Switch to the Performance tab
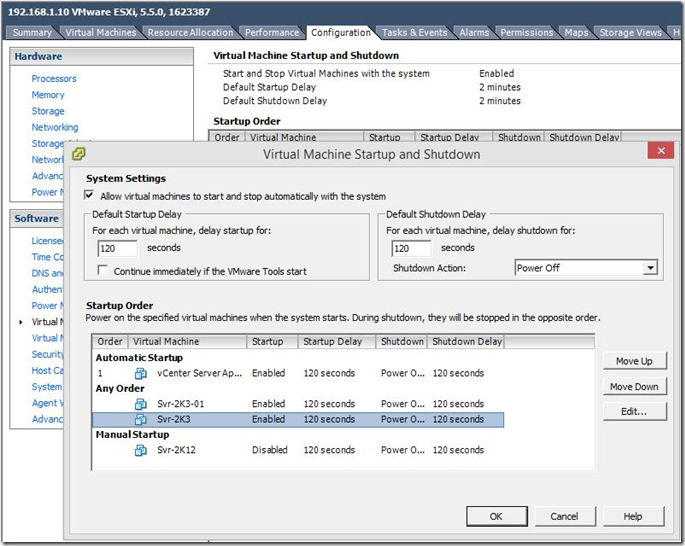The height and width of the screenshot is (546, 685). click(x=272, y=33)
